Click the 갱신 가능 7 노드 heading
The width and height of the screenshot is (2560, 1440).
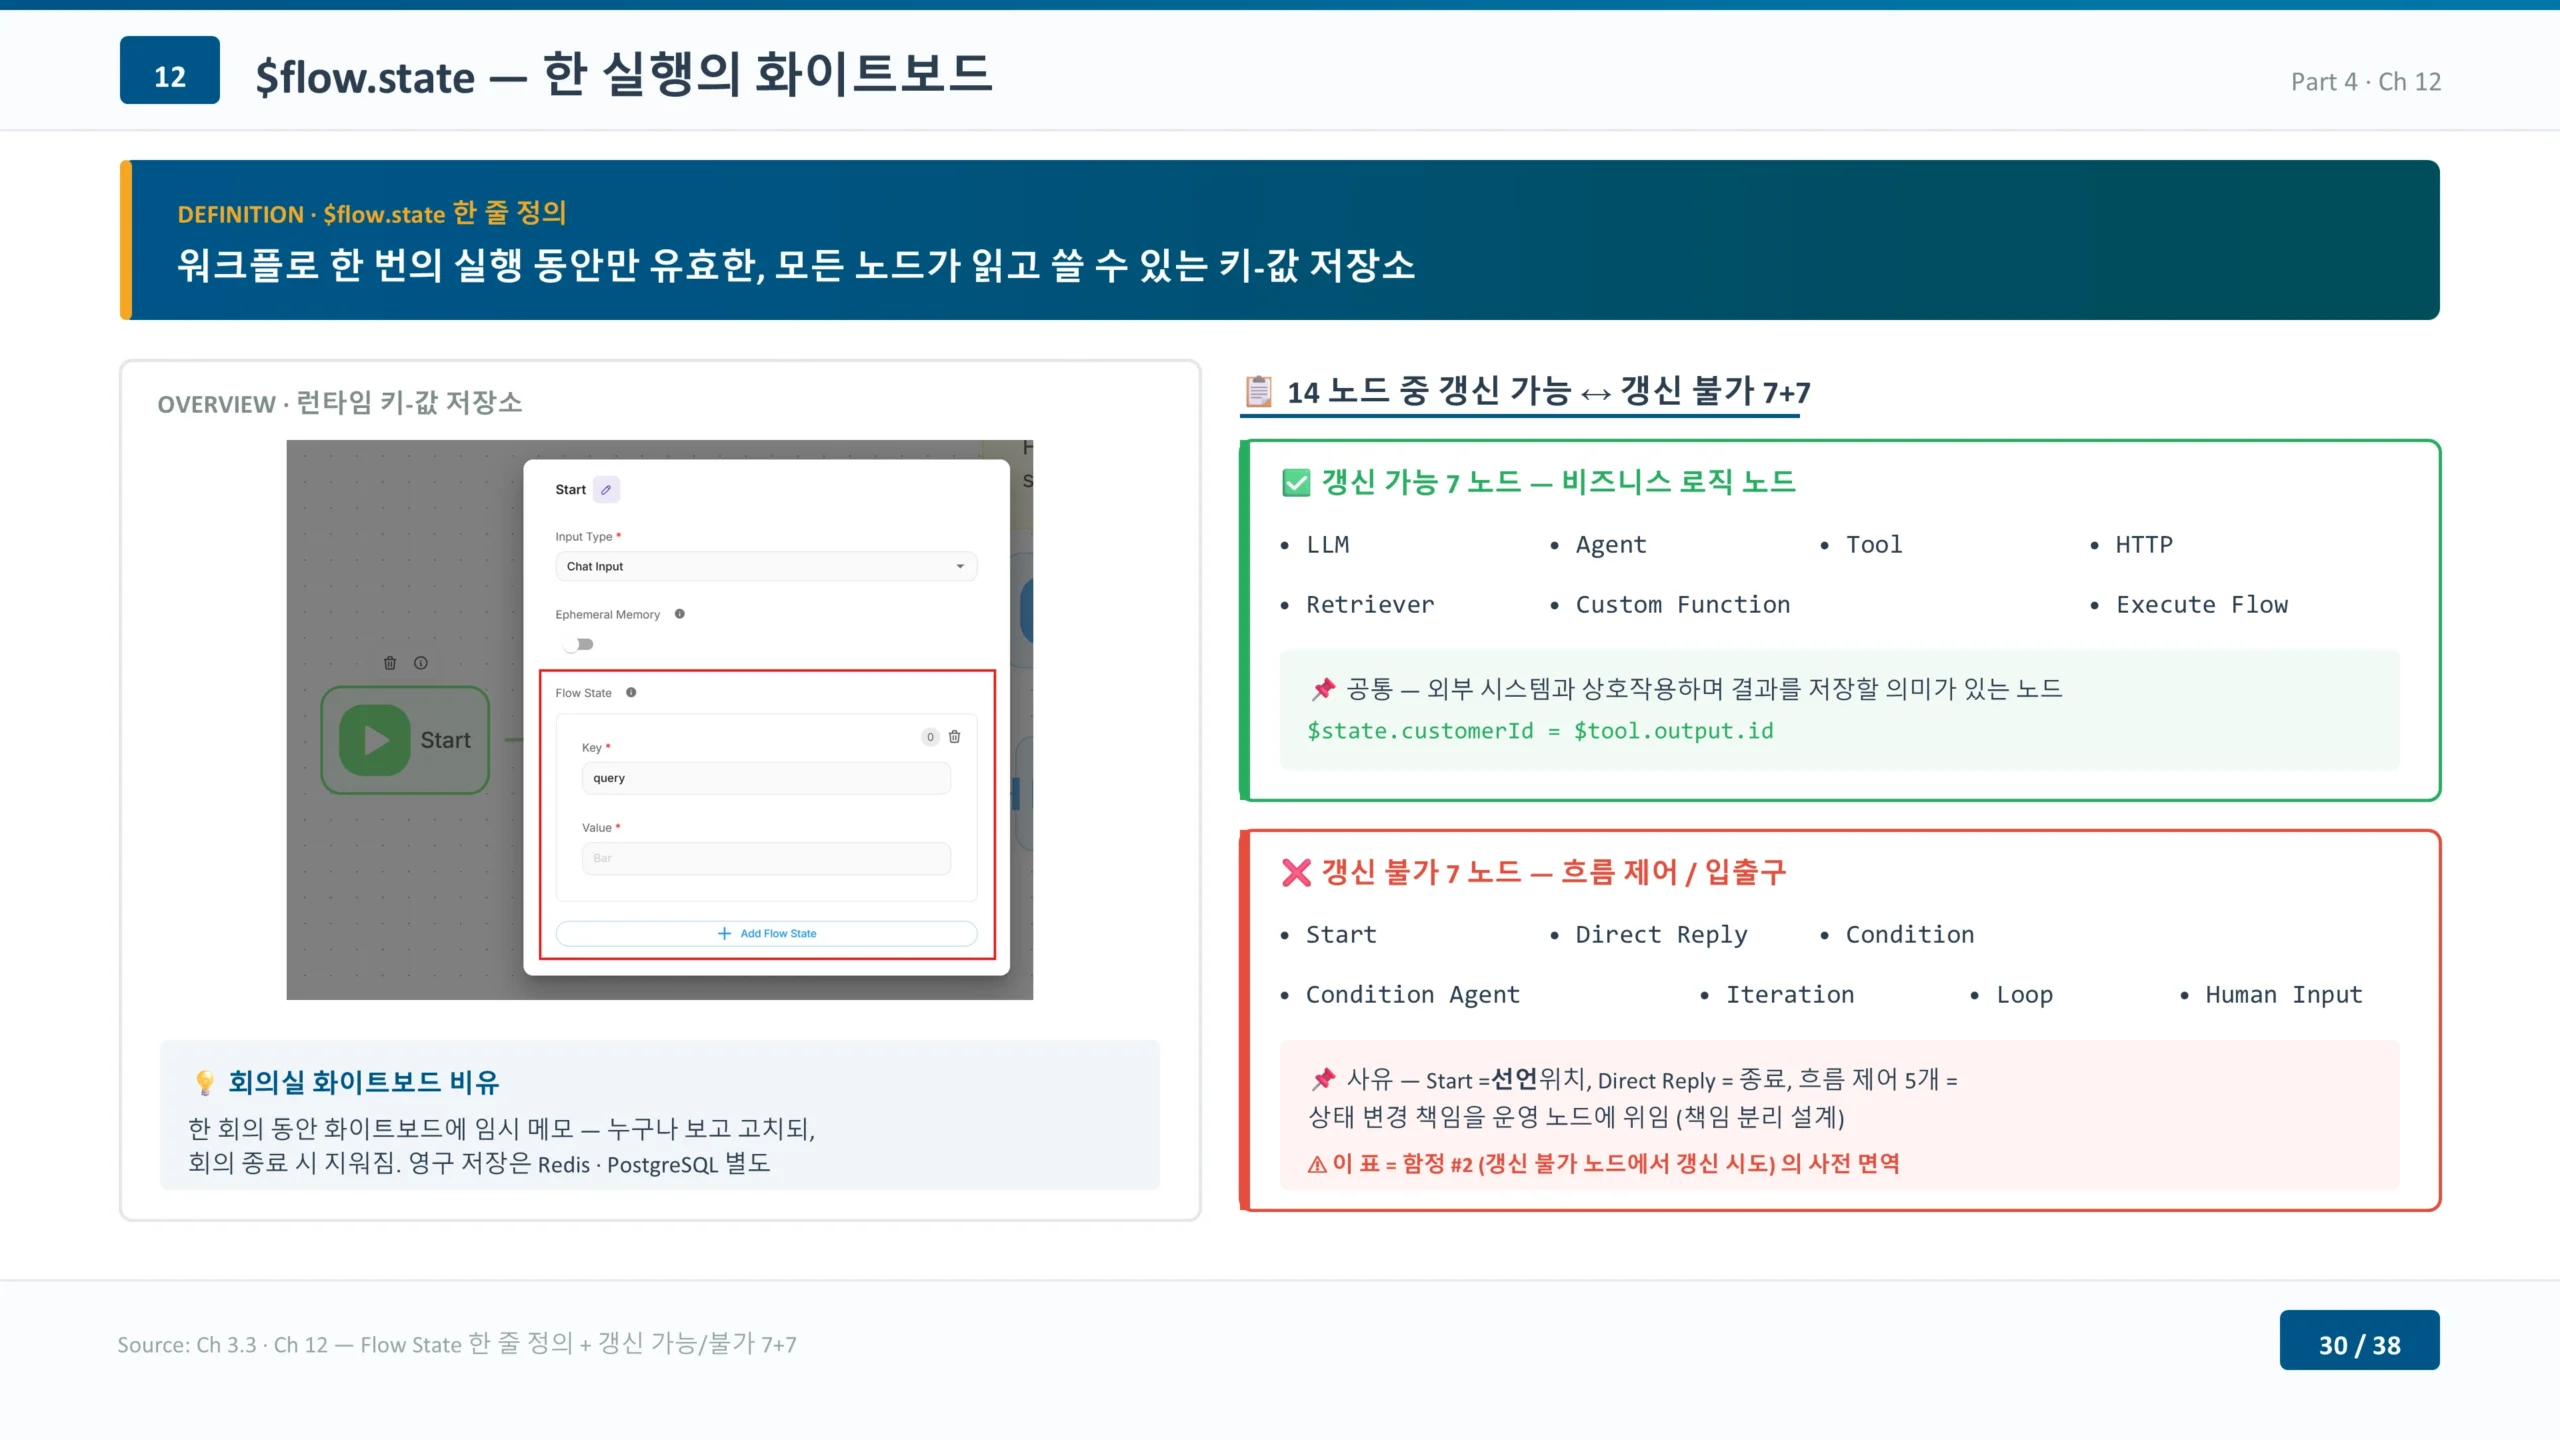pos(1558,483)
